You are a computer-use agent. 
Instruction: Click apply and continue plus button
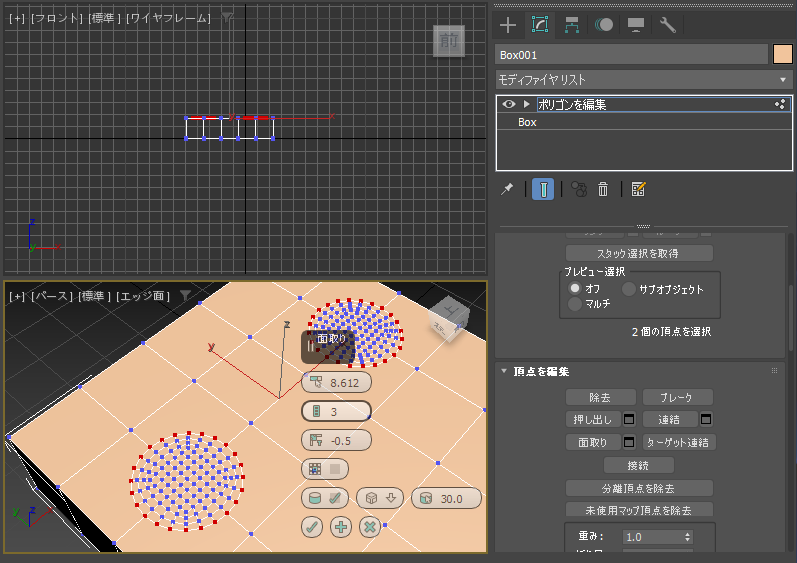341,527
